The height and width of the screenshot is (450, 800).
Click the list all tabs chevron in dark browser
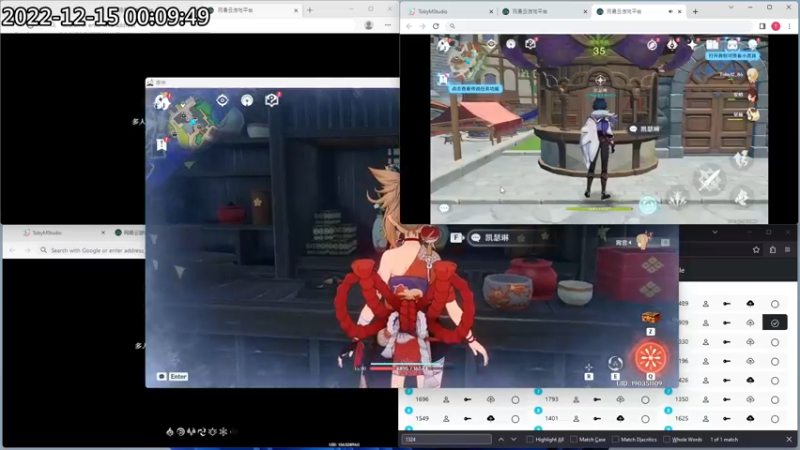click(715, 232)
